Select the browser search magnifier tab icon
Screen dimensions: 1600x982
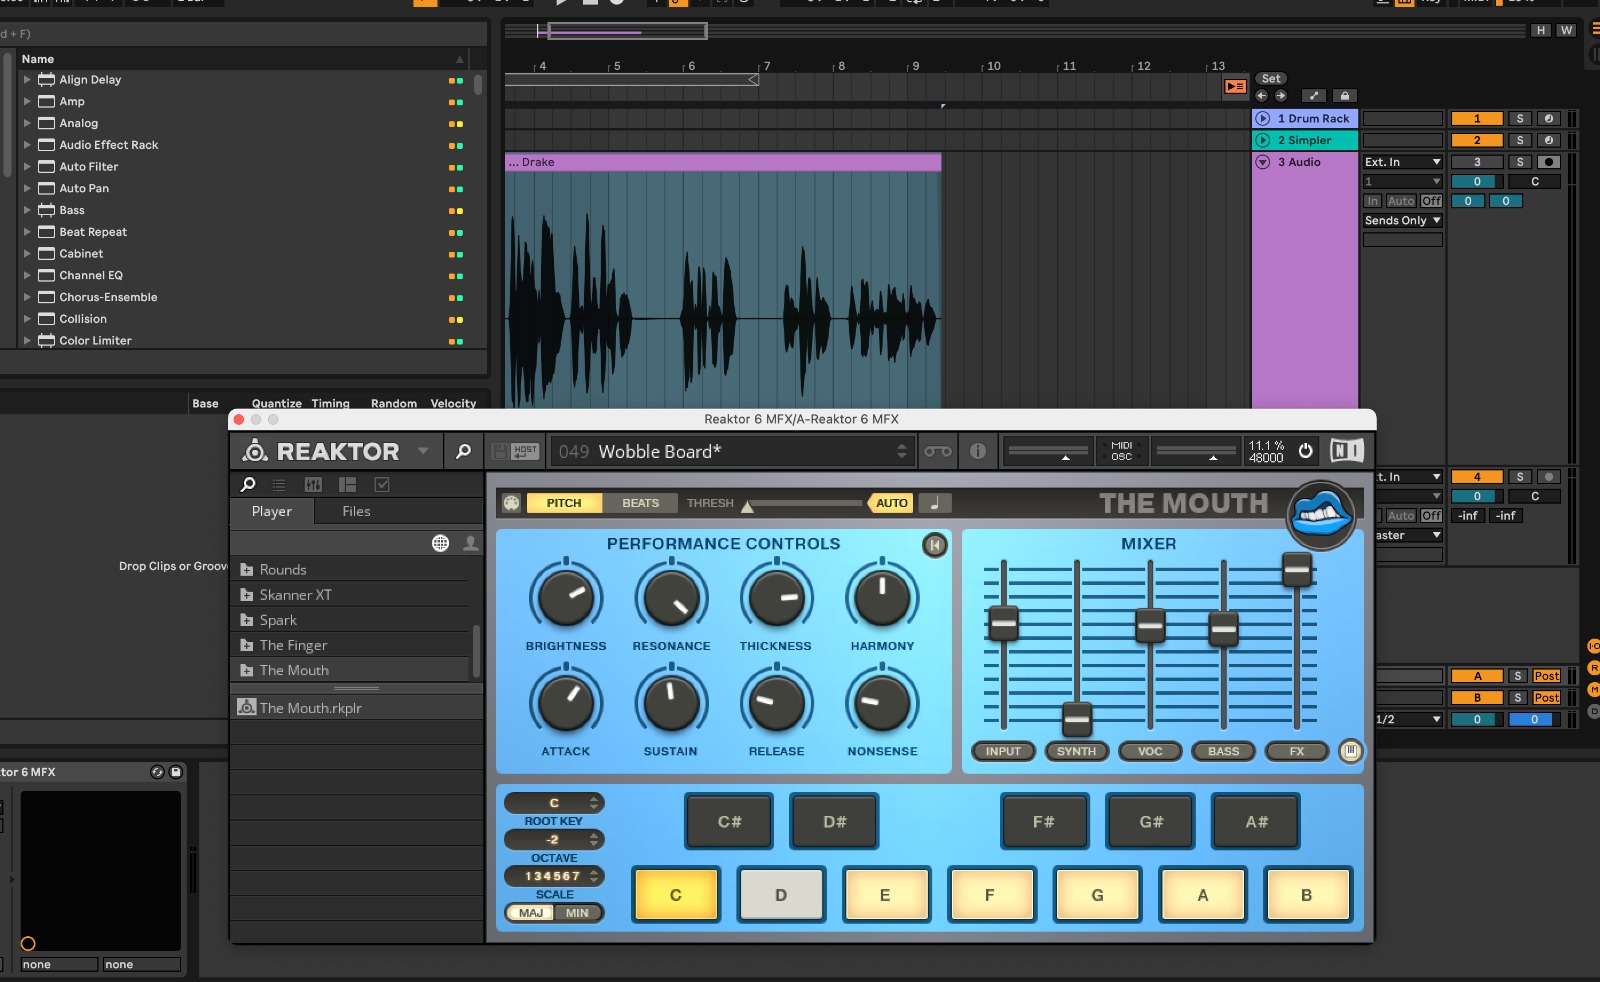[x=248, y=484]
